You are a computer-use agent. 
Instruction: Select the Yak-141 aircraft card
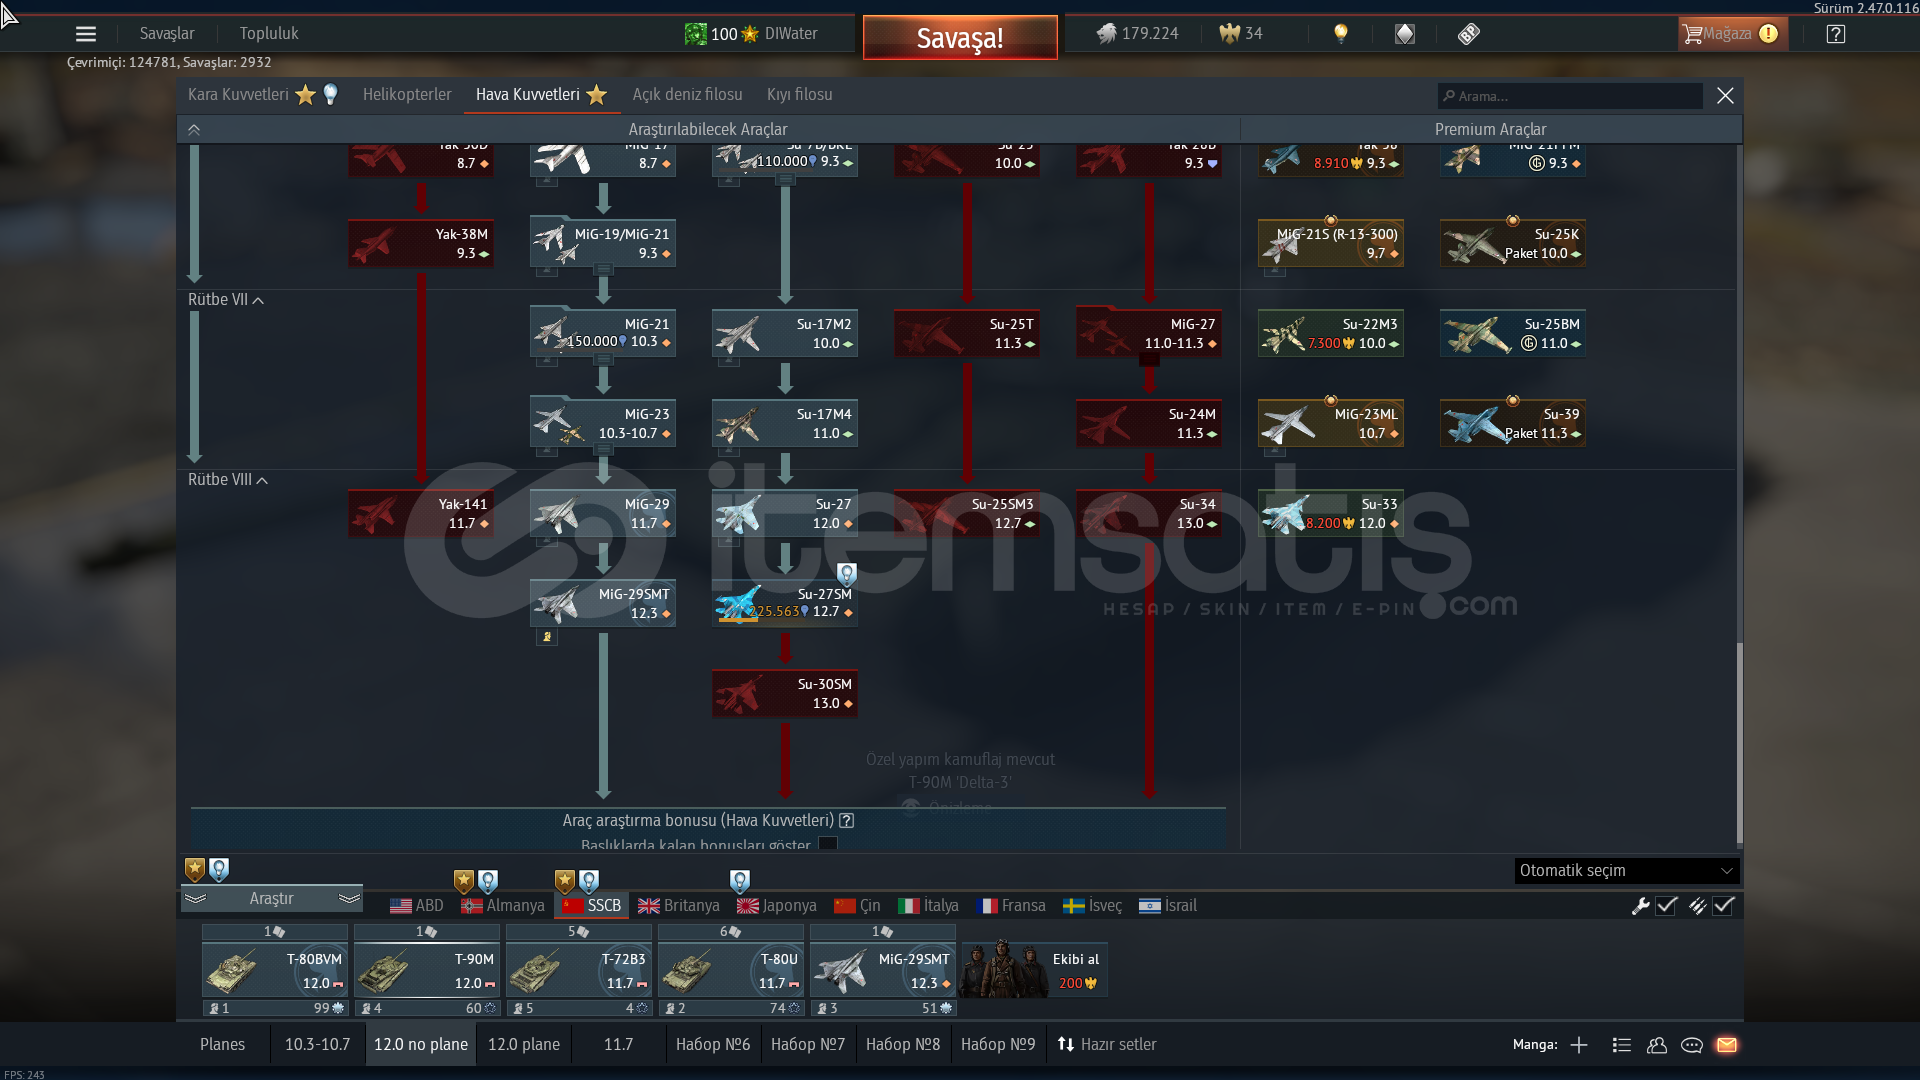point(421,514)
